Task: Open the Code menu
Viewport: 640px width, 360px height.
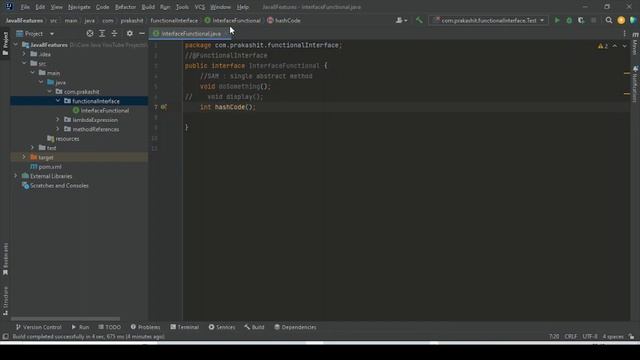Action: [102, 7]
